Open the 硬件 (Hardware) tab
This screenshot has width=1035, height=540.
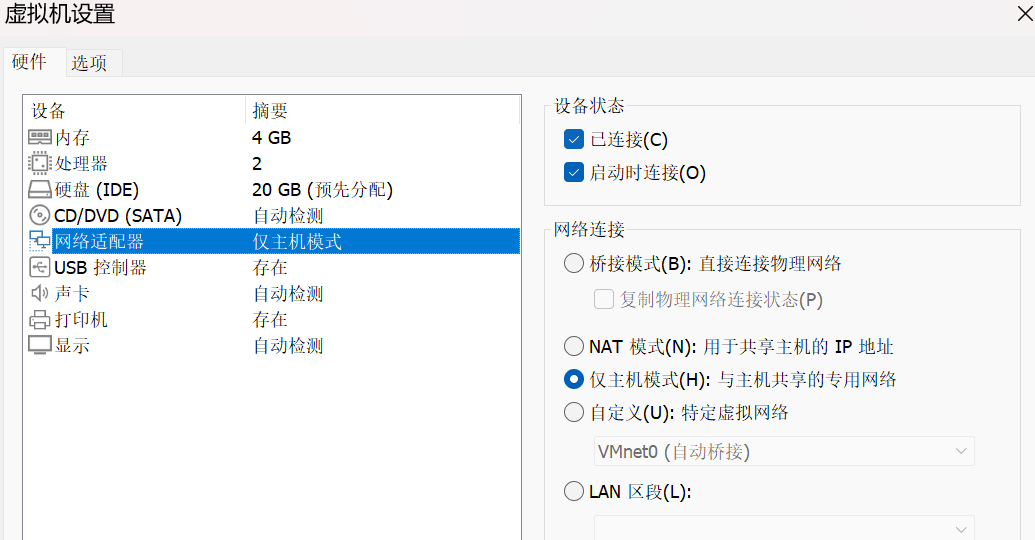[x=30, y=62]
